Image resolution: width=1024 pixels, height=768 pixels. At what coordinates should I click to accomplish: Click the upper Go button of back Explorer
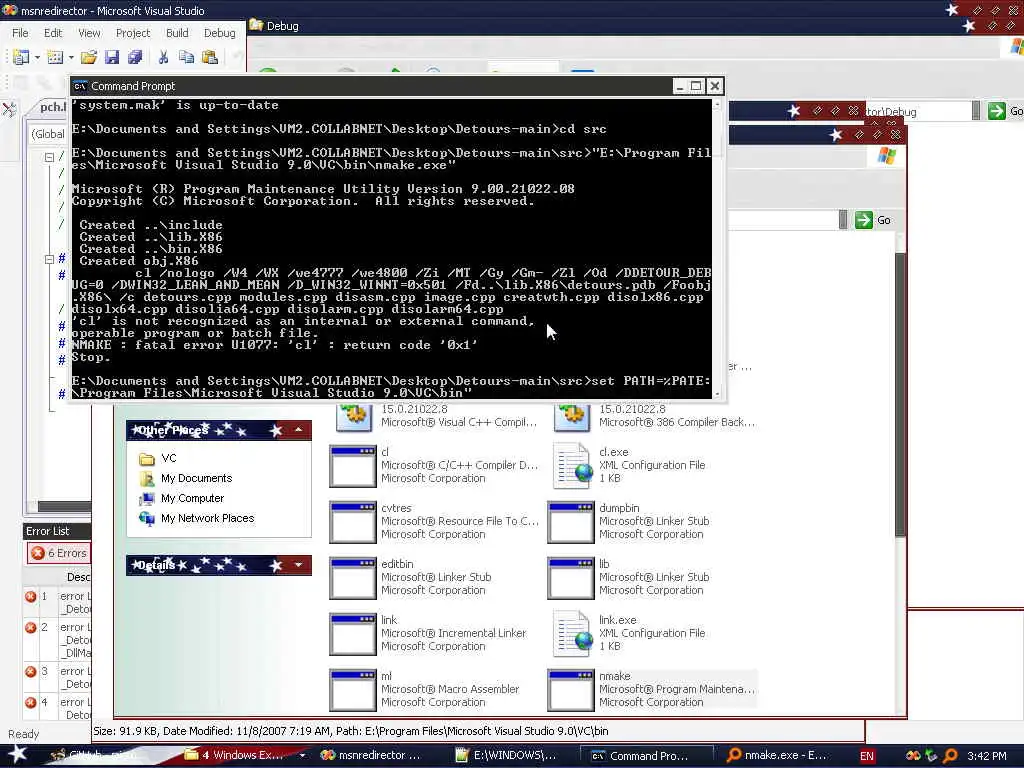[x=1005, y=111]
